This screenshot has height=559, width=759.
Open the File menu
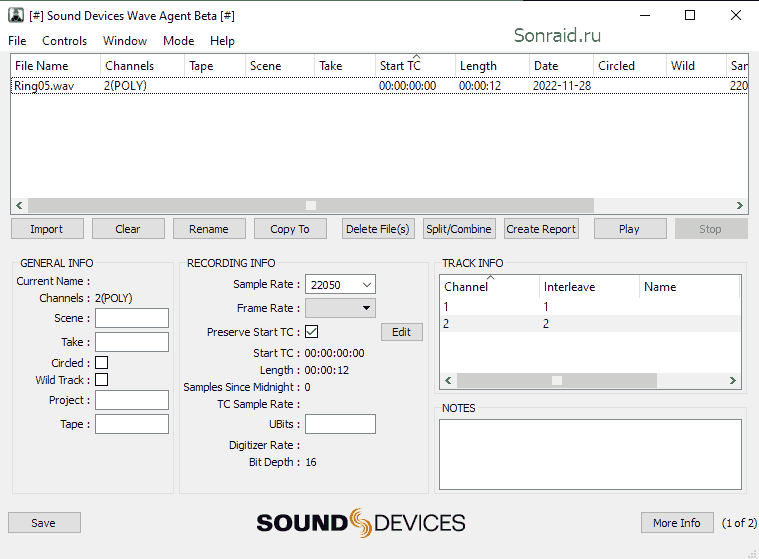tap(17, 41)
